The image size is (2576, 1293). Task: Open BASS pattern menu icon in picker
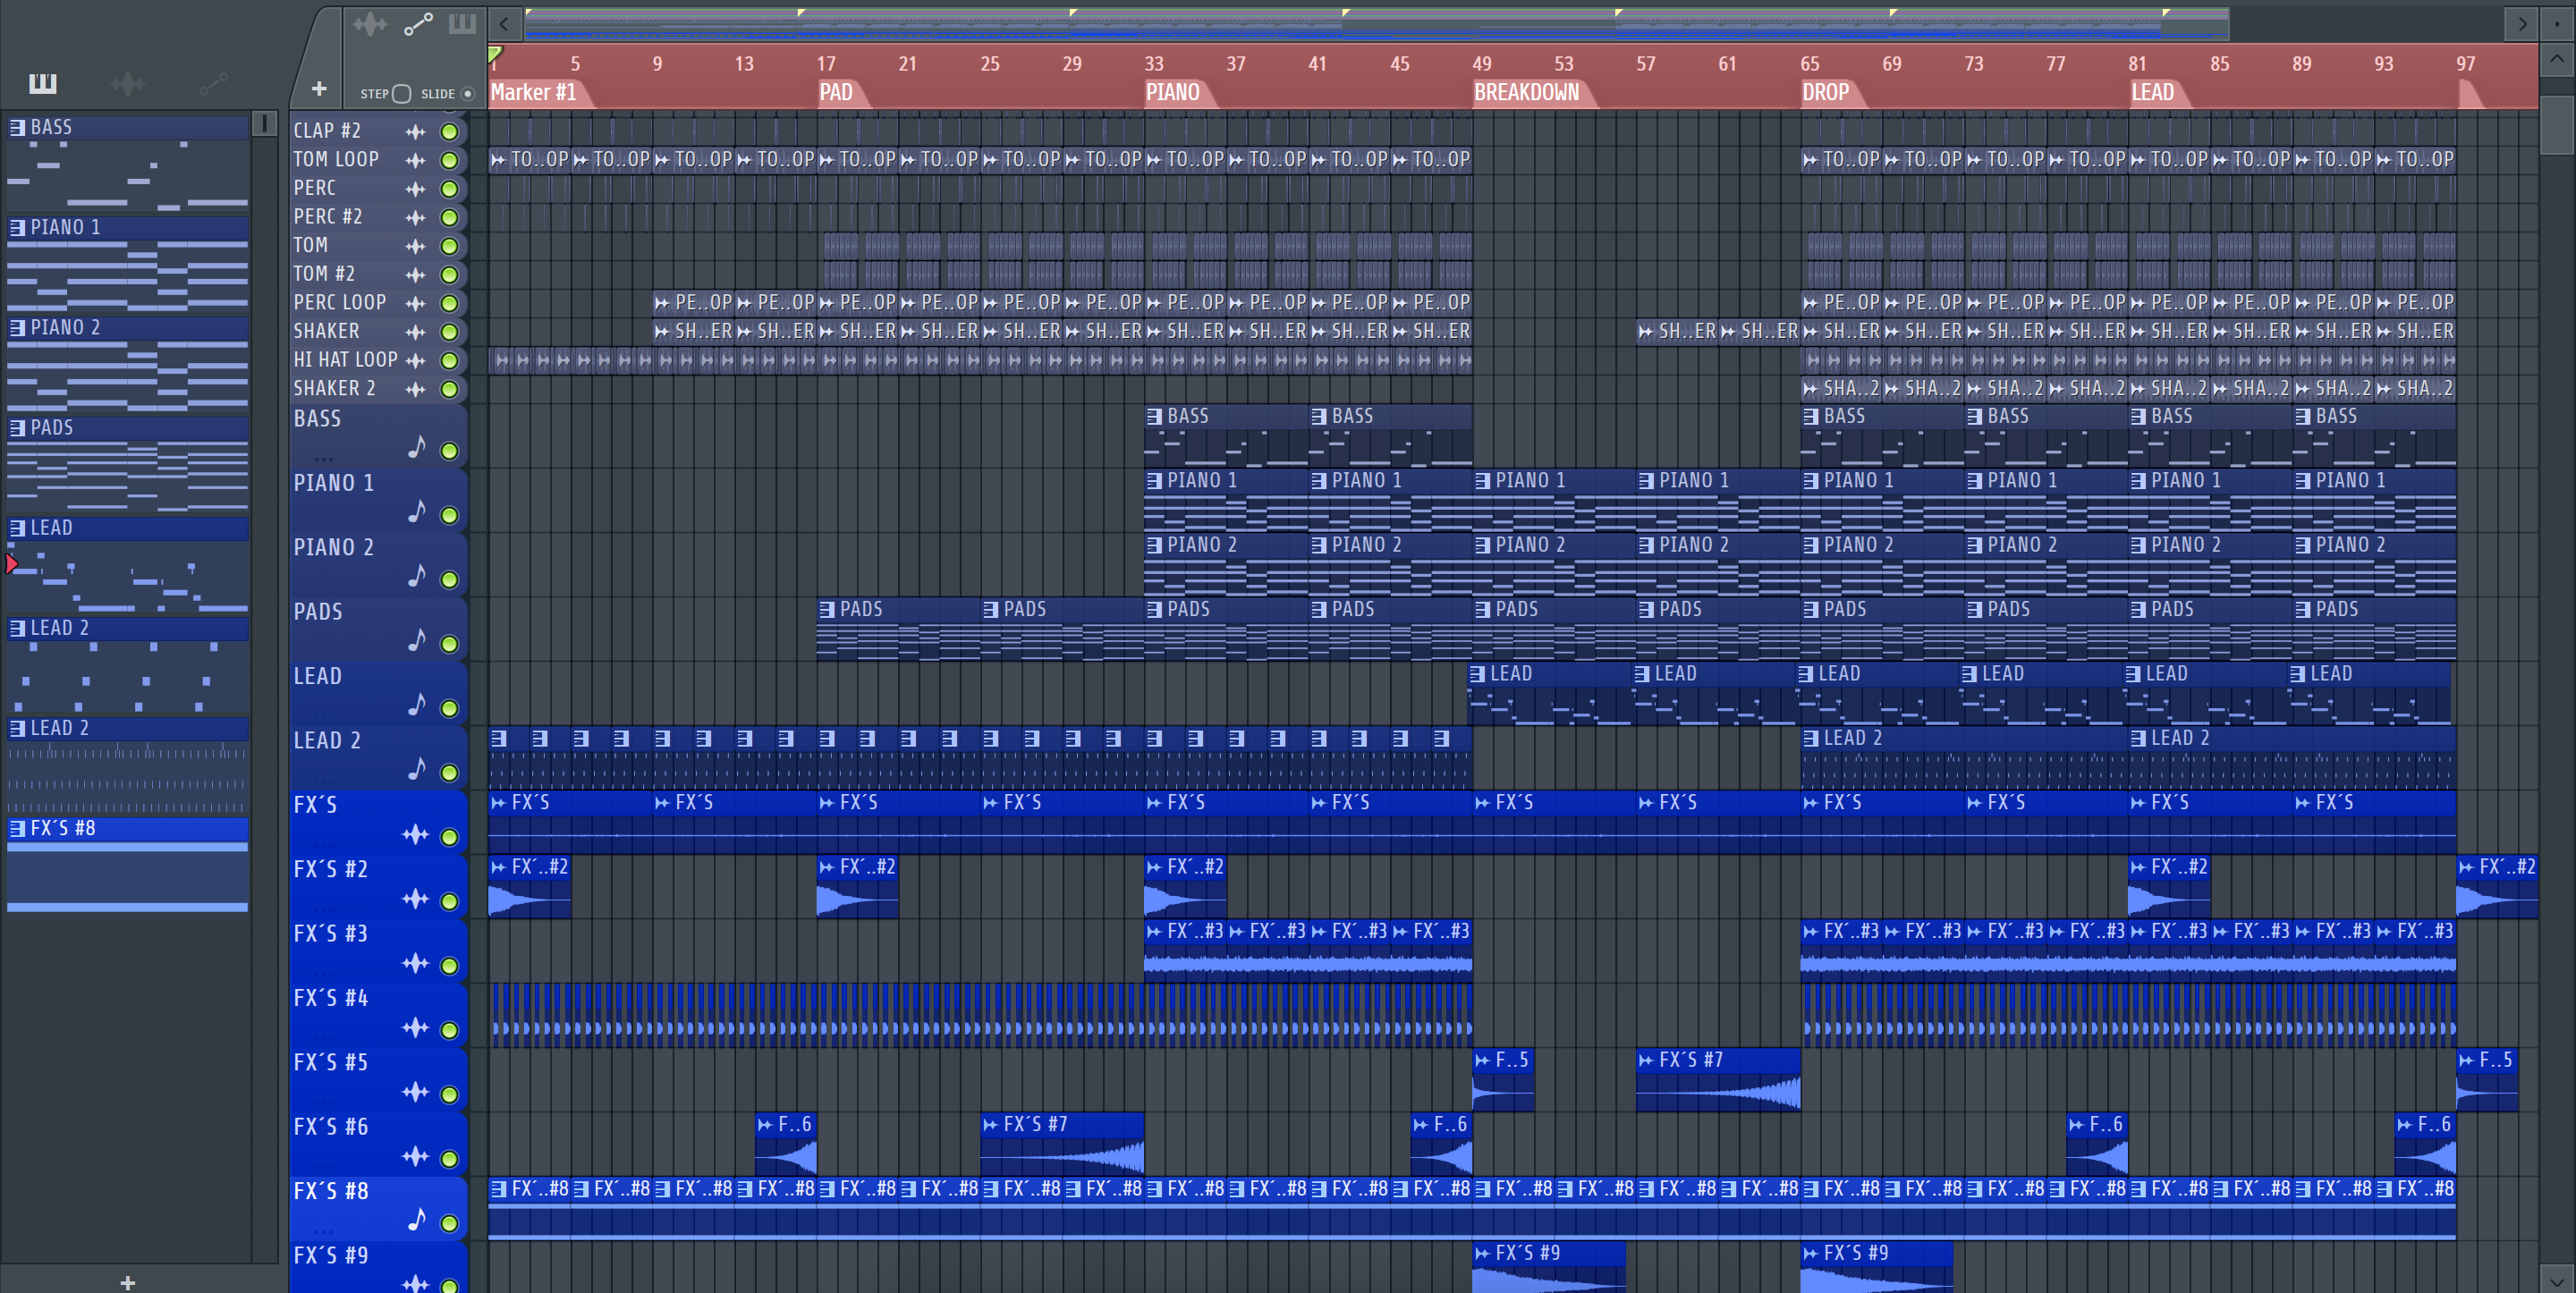[17, 127]
